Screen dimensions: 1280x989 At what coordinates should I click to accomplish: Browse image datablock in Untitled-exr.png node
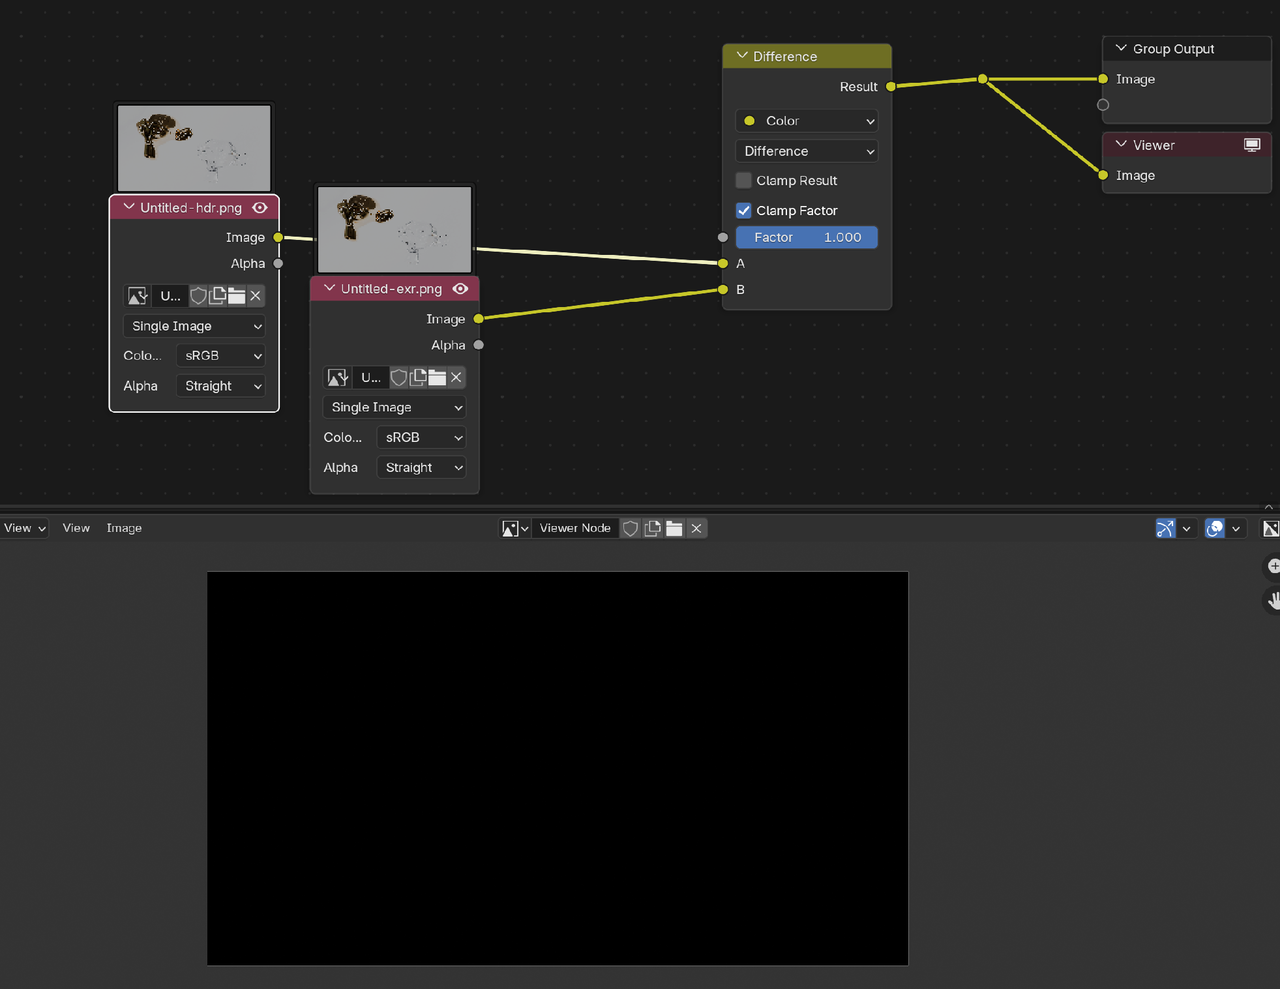pyautogui.click(x=338, y=377)
